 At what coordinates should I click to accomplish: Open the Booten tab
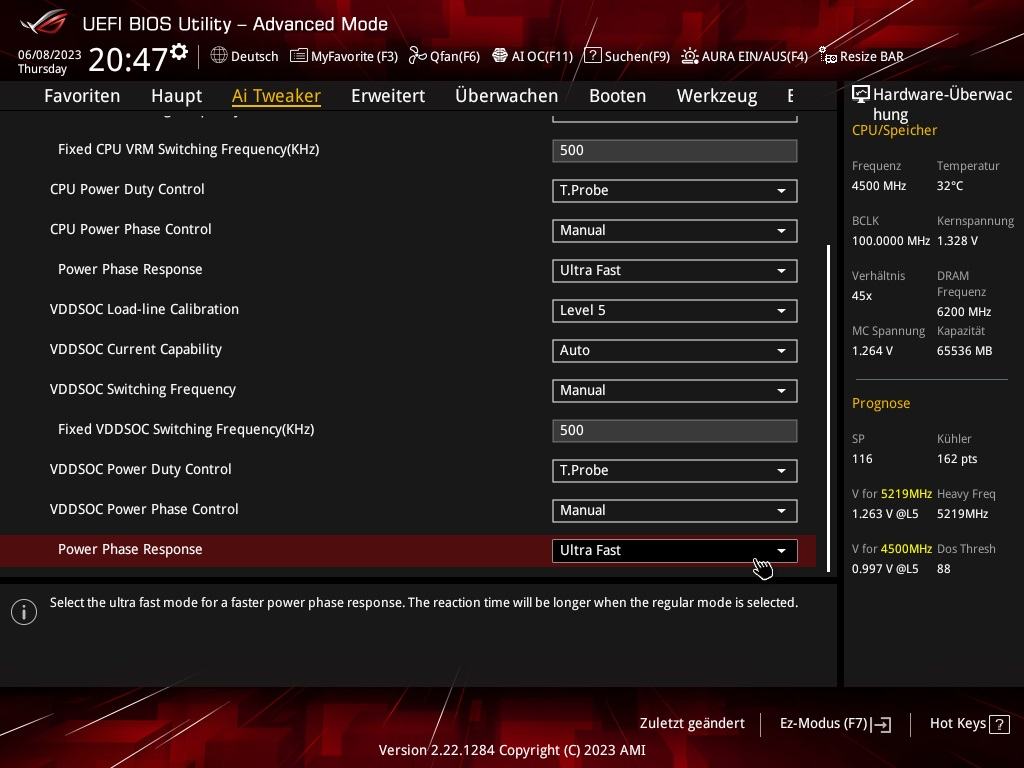617,96
